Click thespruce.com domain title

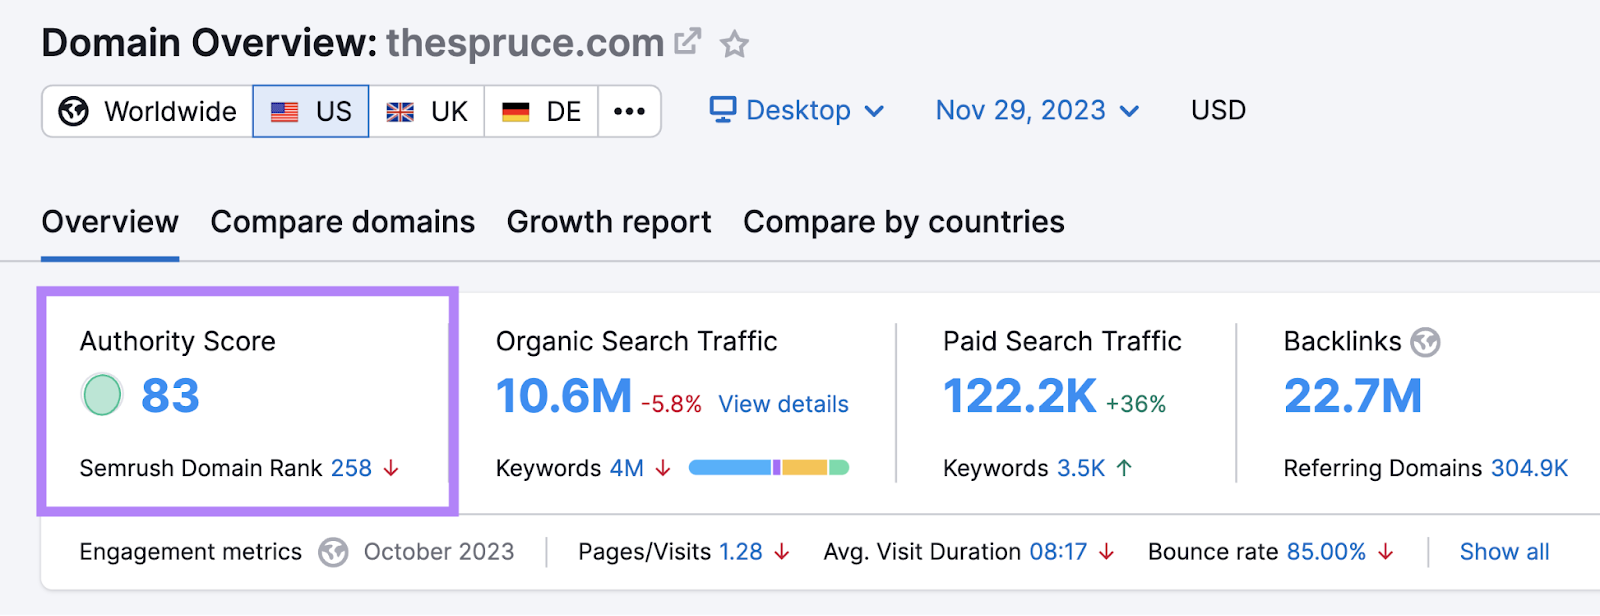click(525, 43)
